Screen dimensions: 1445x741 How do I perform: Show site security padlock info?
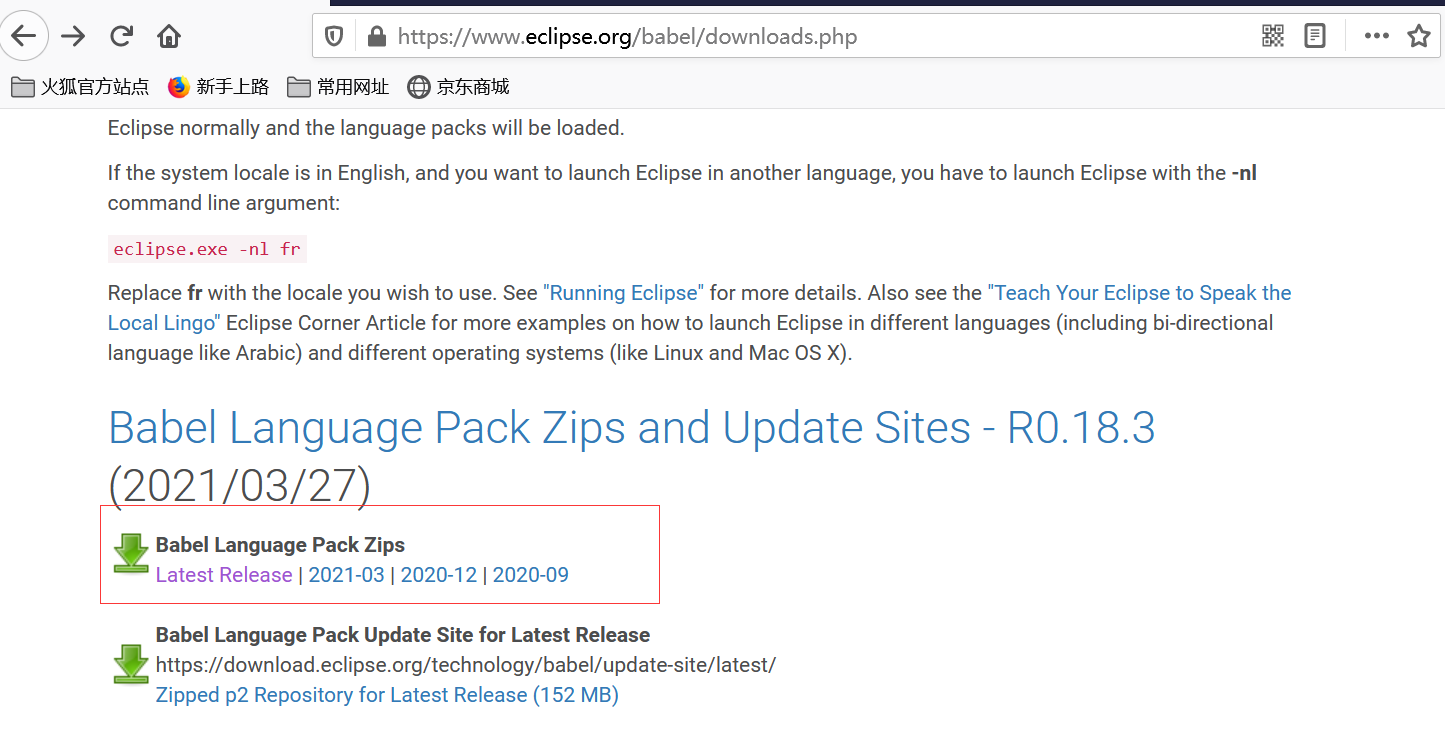376,37
